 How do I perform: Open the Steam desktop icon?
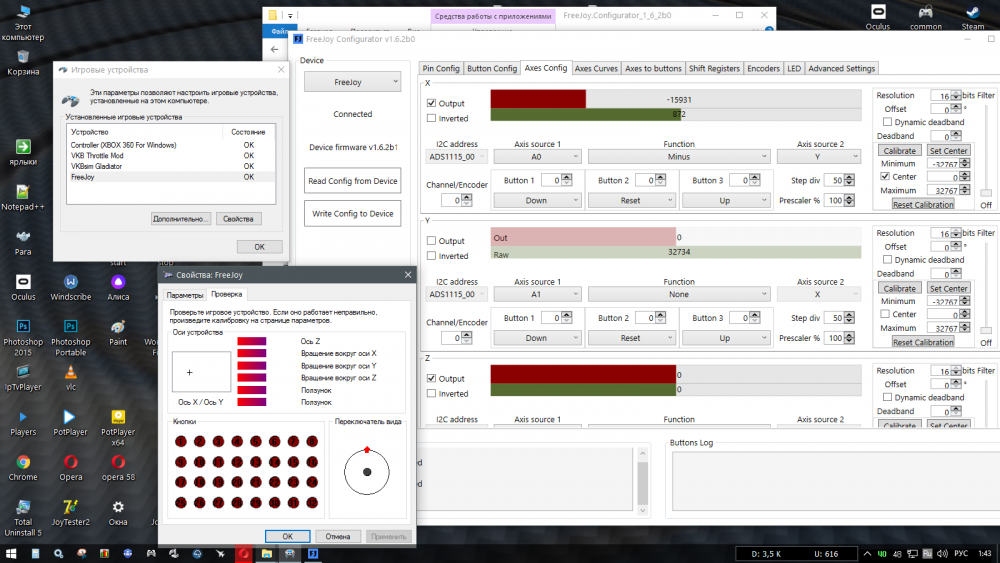[x=973, y=12]
